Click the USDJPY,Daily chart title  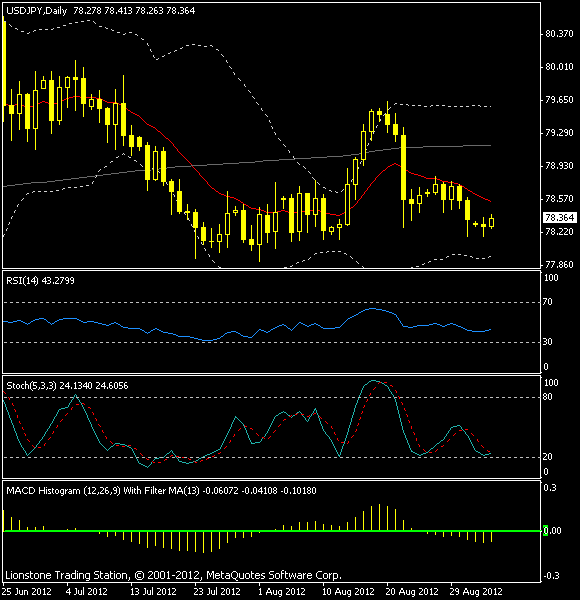[x=37, y=11]
